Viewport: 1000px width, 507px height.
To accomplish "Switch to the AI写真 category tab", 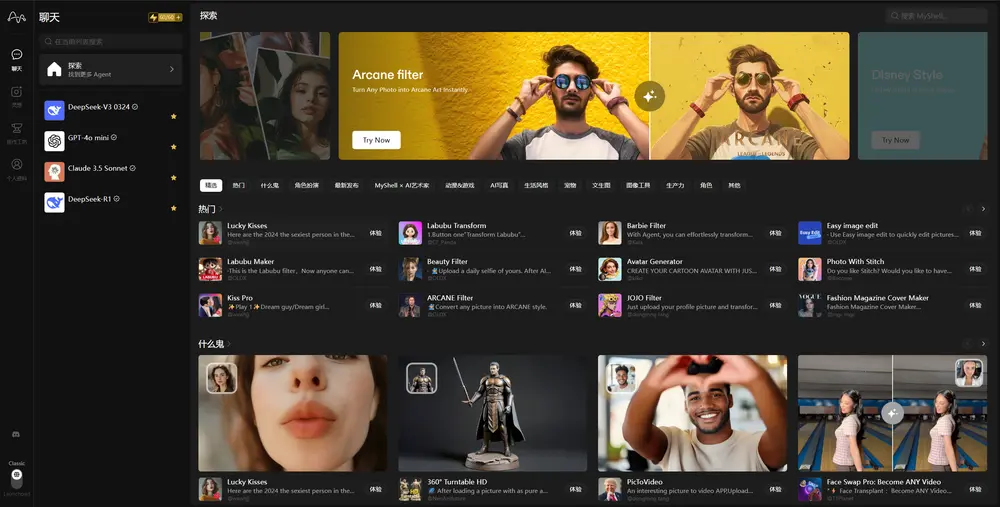I will (499, 186).
